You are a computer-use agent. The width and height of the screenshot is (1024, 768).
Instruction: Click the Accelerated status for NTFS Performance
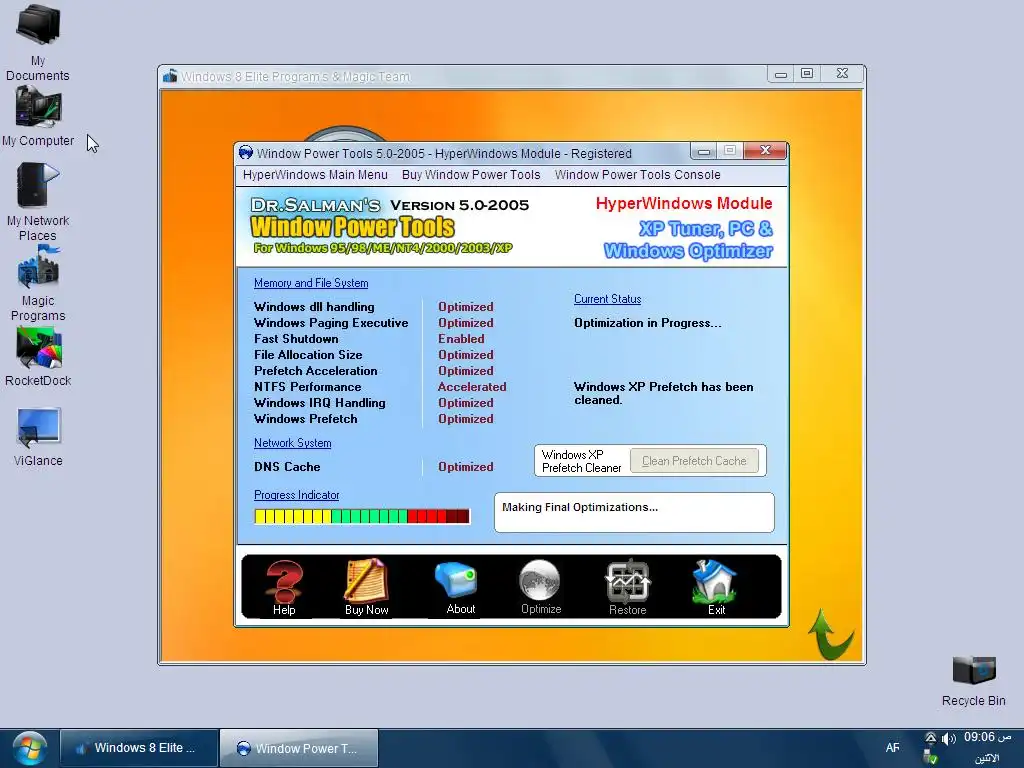pos(472,387)
